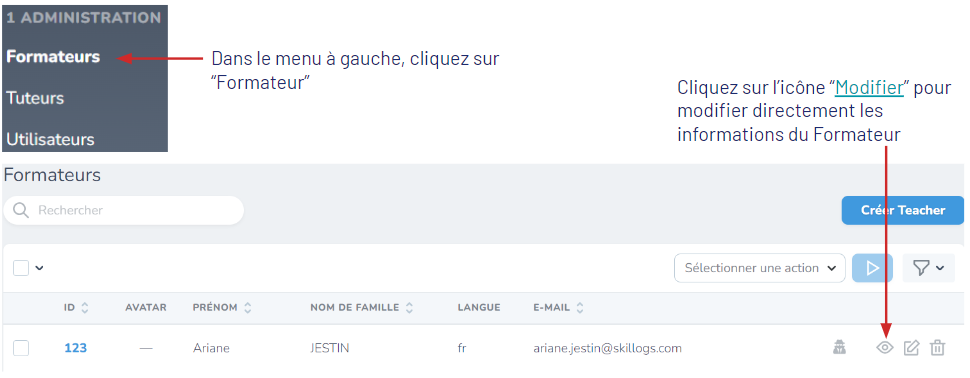Run selected action with play button
The height and width of the screenshot is (378, 970).
[x=872, y=268]
